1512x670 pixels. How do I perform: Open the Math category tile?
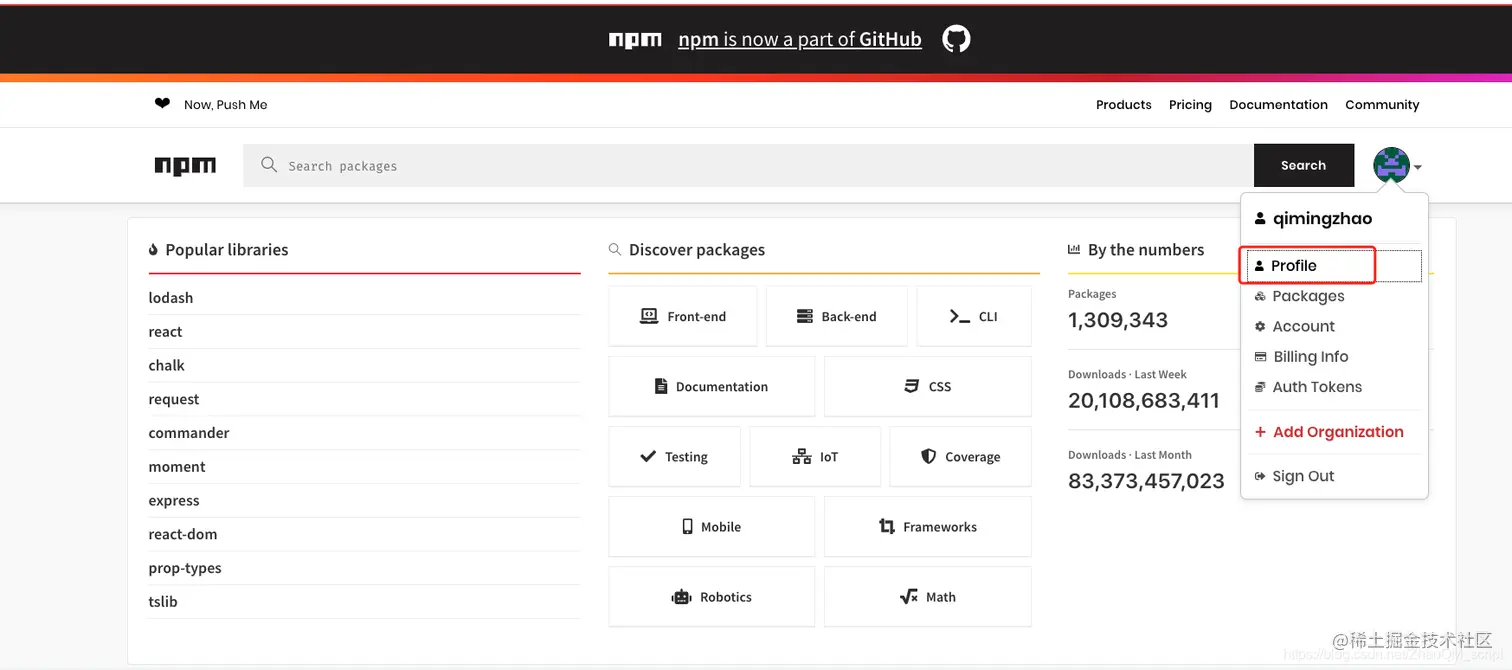click(927, 597)
